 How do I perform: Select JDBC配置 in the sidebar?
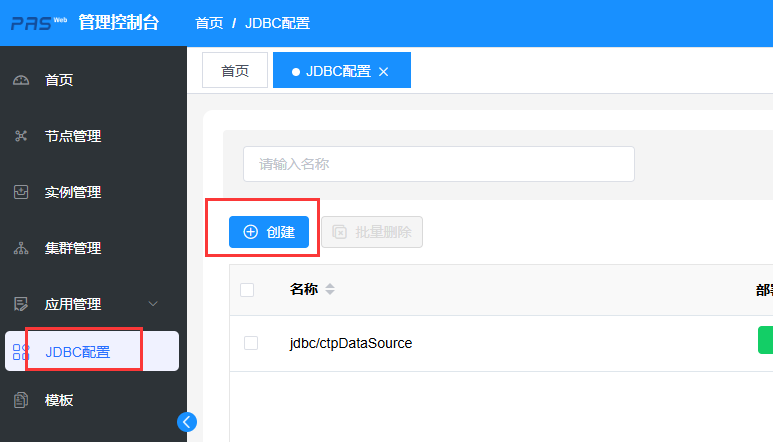[92, 351]
